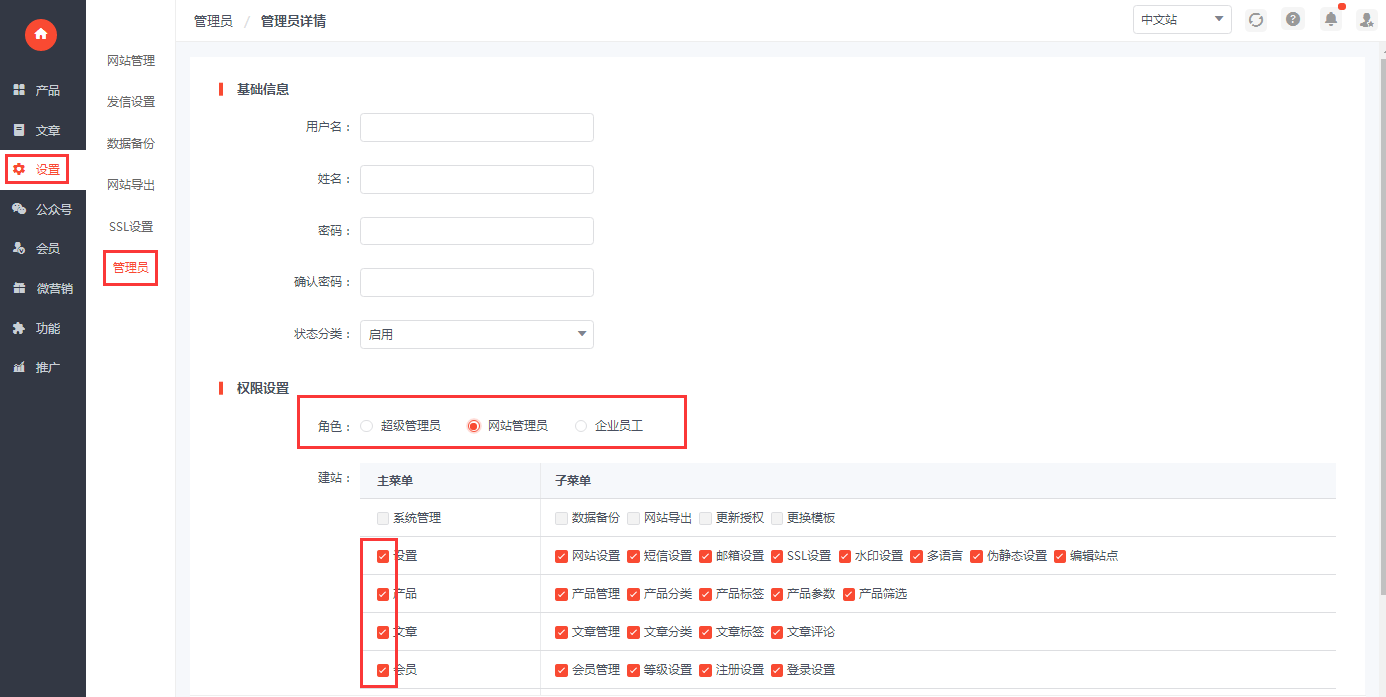
Task: Select the 企业员工 role radio button
Action: [581, 426]
